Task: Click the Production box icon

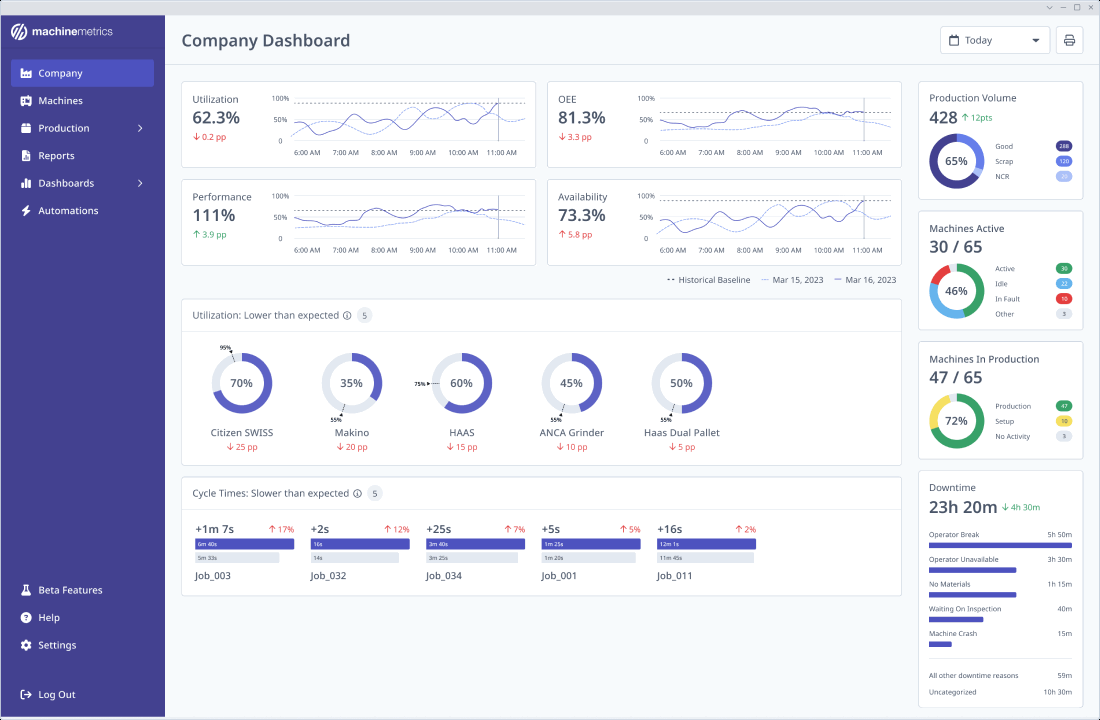Action: click(26, 128)
